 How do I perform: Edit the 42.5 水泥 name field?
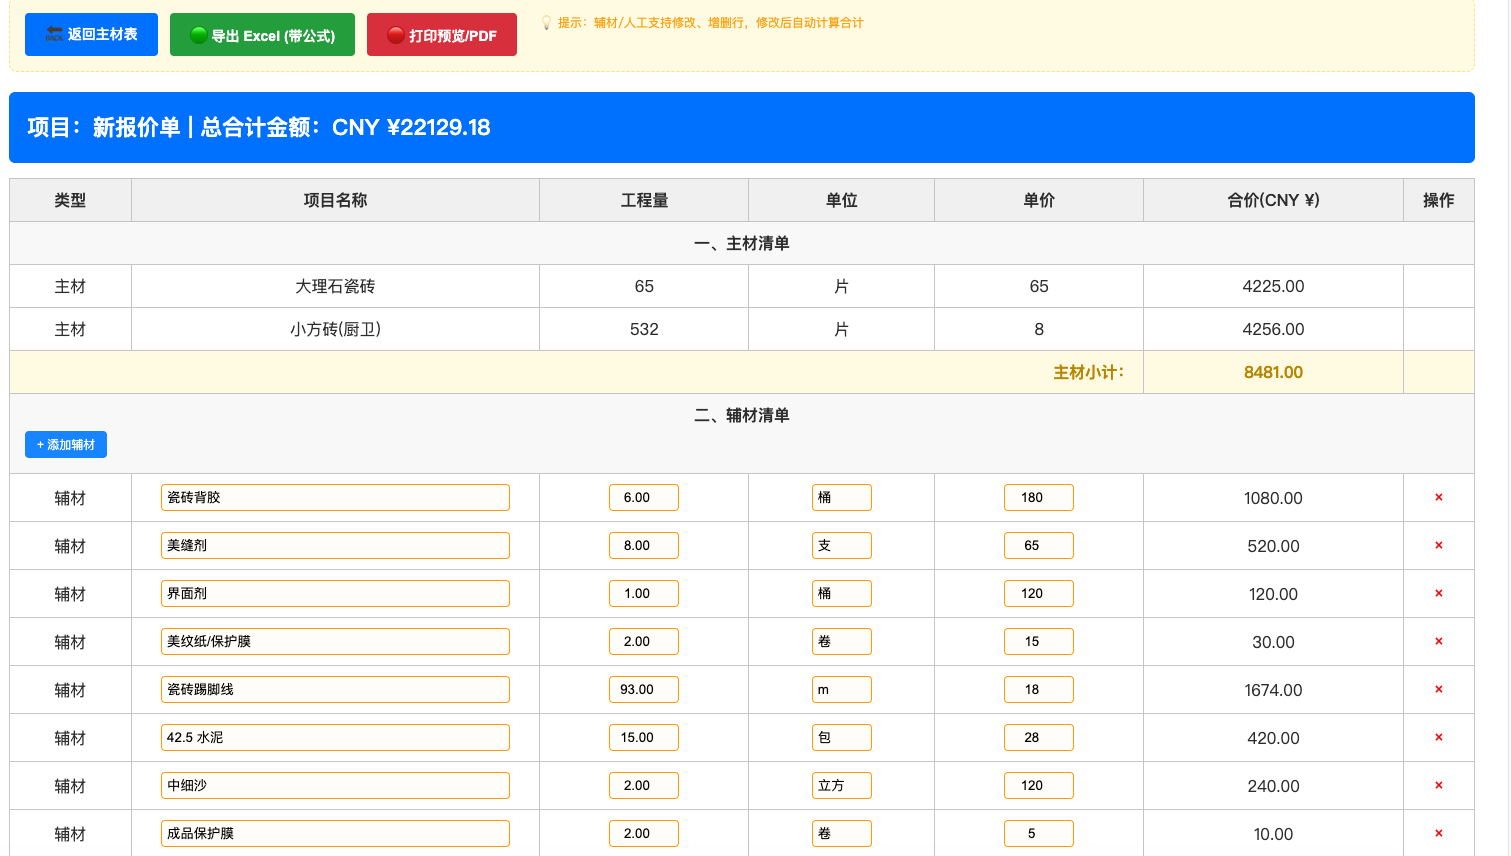(335, 737)
